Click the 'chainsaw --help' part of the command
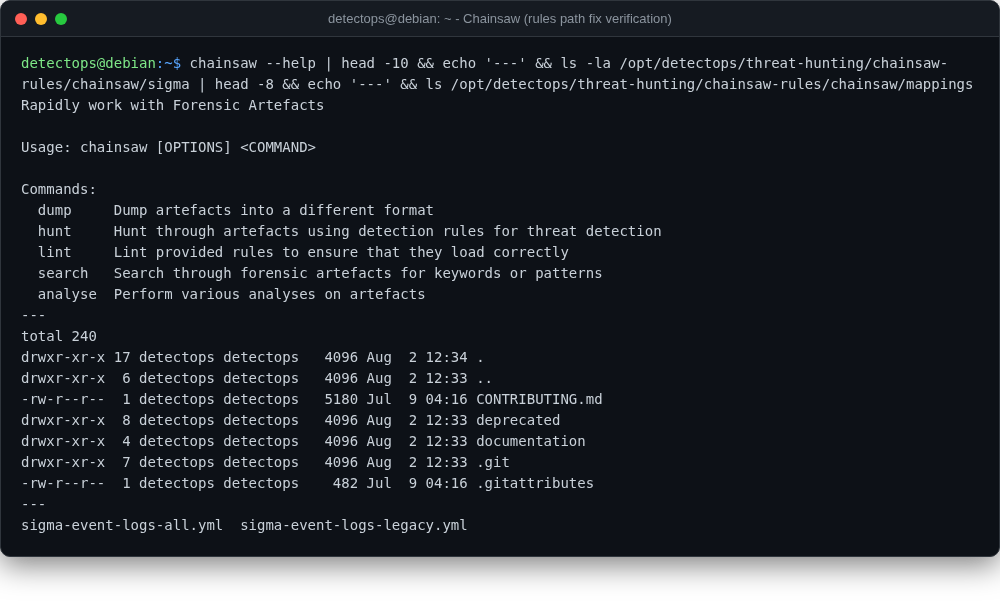The width and height of the screenshot is (1000, 615). (x=253, y=63)
